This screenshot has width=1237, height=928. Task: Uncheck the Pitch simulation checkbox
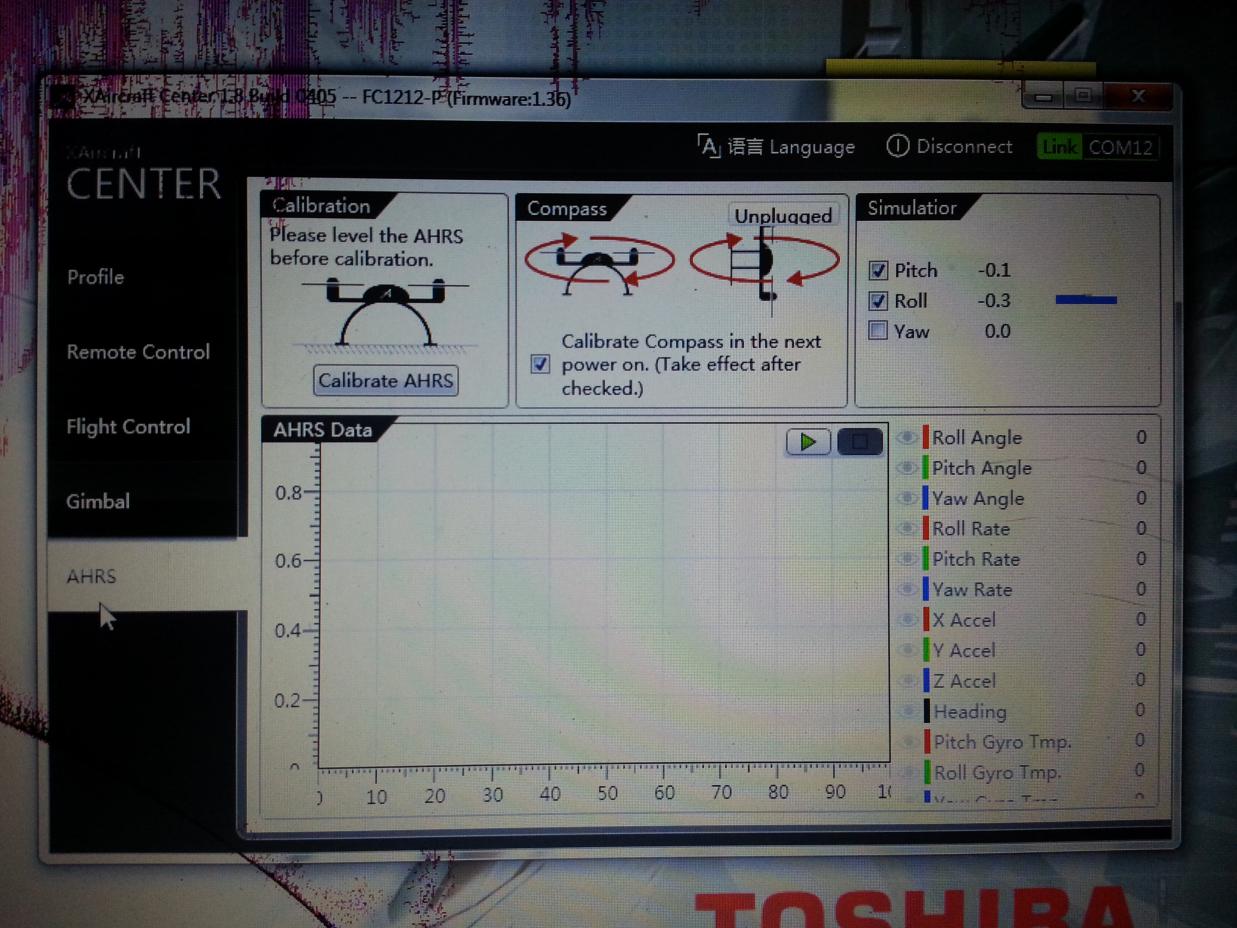[878, 270]
